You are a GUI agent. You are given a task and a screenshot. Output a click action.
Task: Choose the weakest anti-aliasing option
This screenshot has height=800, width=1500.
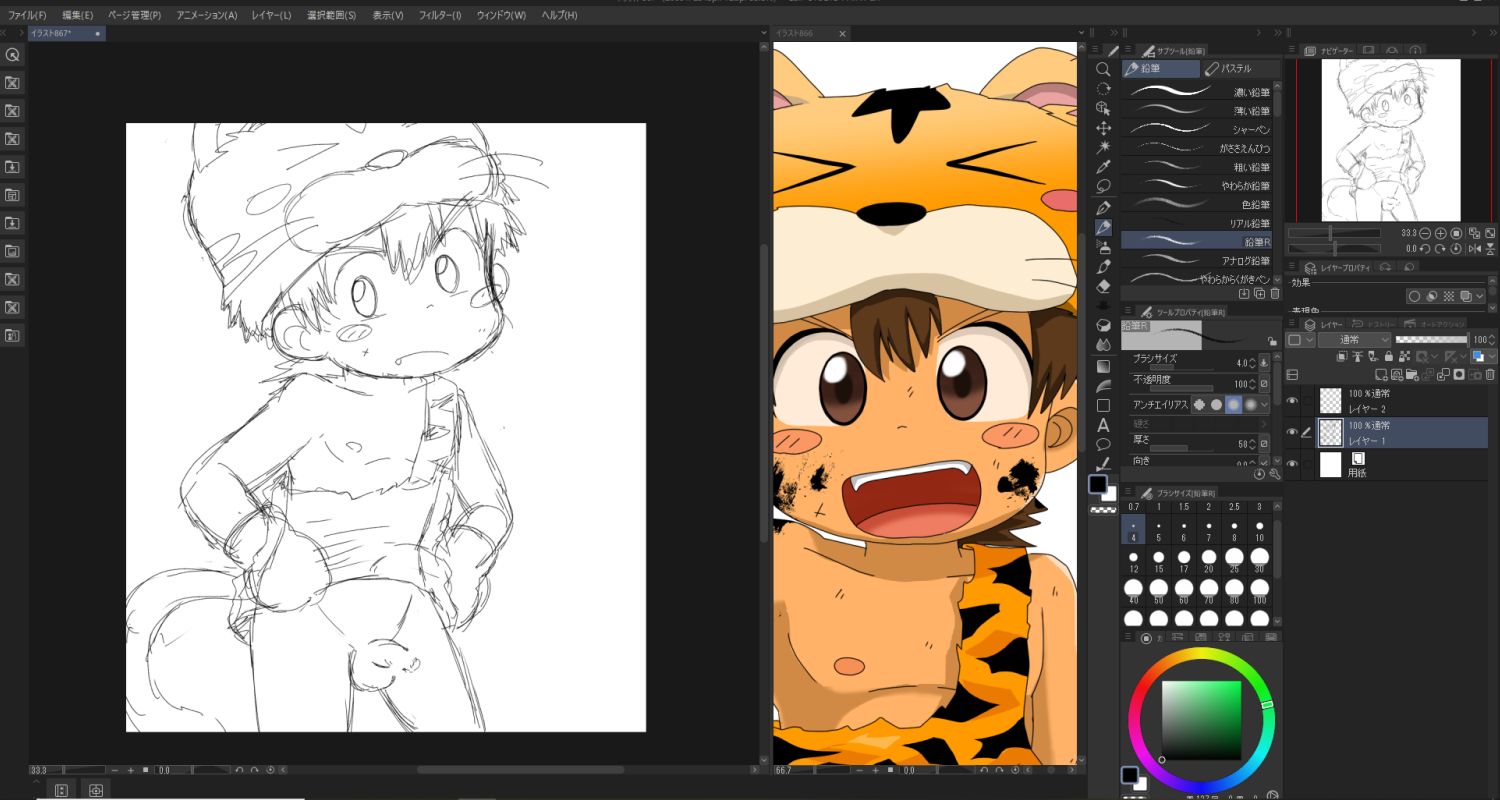(1199, 404)
